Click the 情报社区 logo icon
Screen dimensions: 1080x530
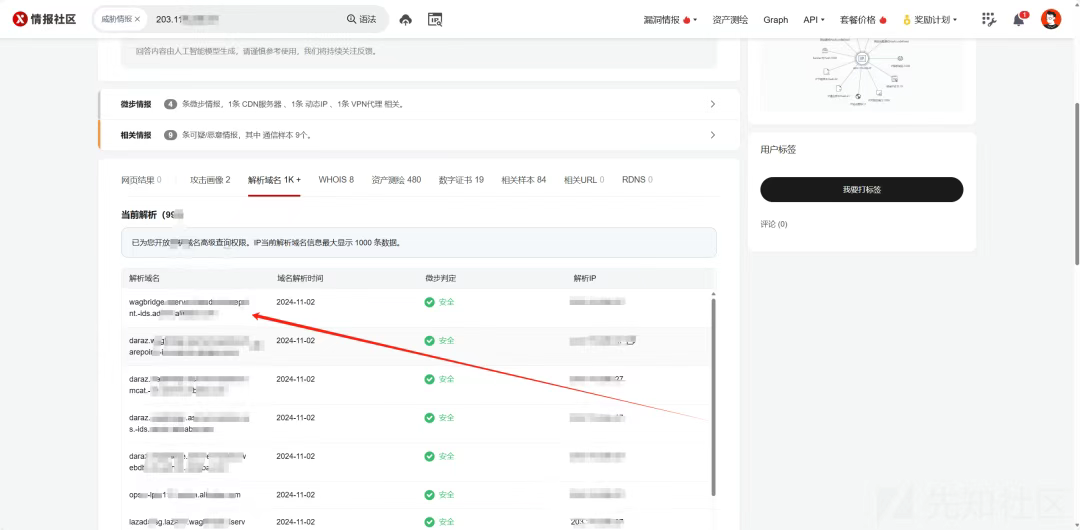click(20, 19)
